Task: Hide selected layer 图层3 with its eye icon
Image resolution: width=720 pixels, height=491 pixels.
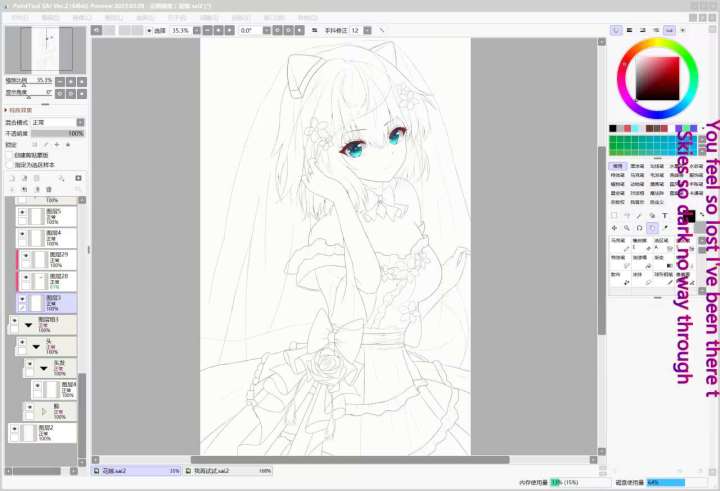Action: (22, 299)
